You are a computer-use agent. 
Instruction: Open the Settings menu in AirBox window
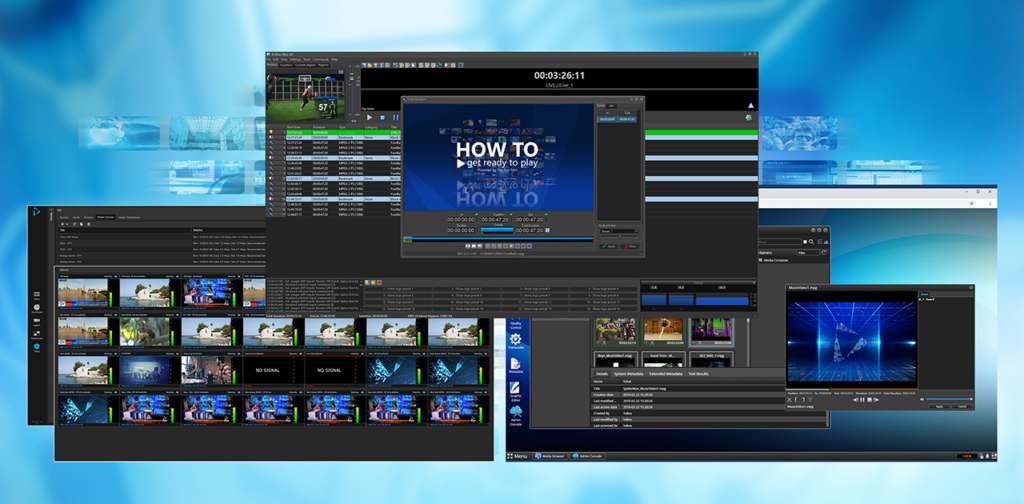[295, 59]
